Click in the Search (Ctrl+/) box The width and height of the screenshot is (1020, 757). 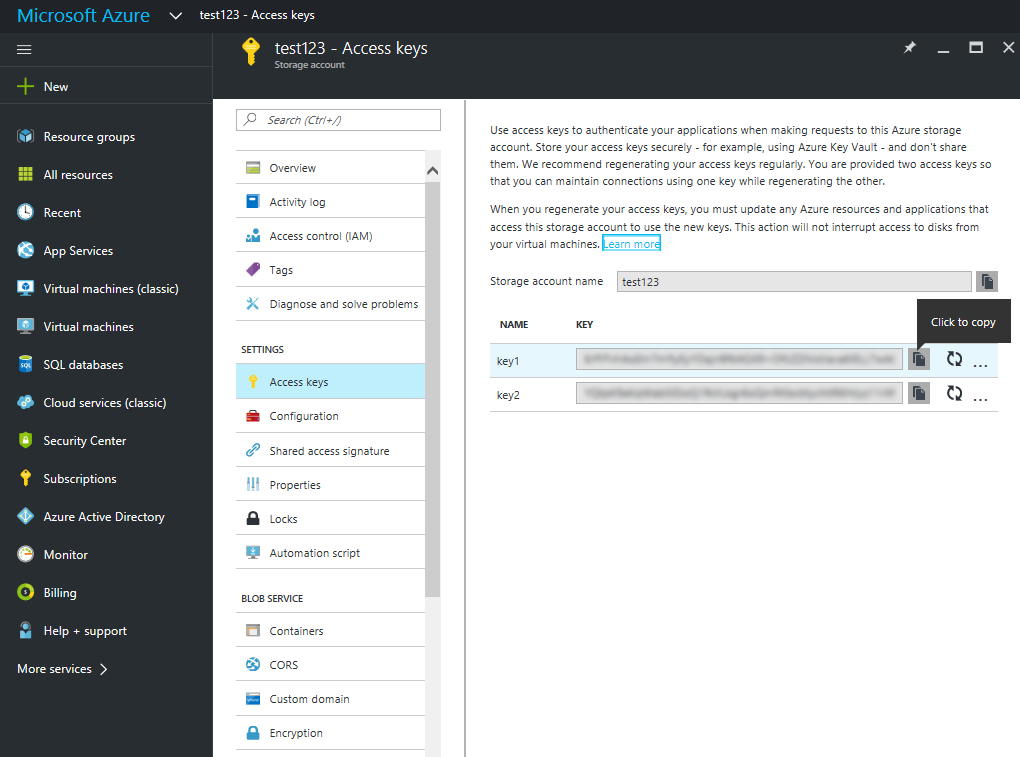tap(338, 120)
